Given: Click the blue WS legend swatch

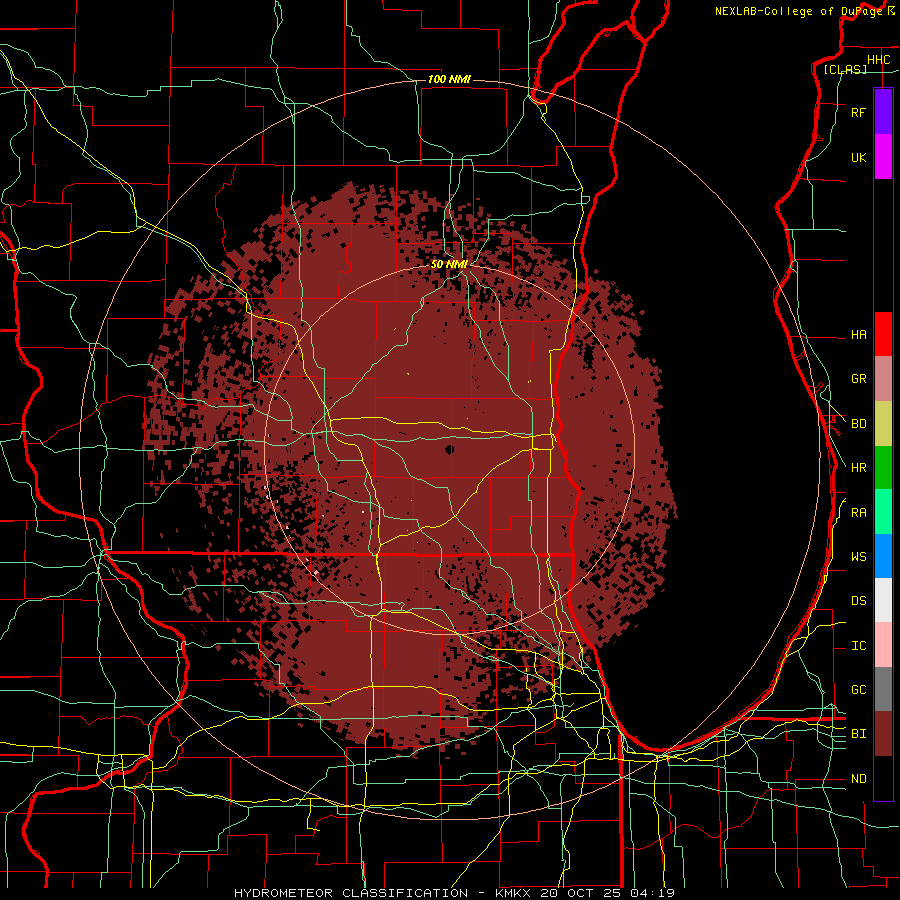Looking at the screenshot, I should click(883, 556).
